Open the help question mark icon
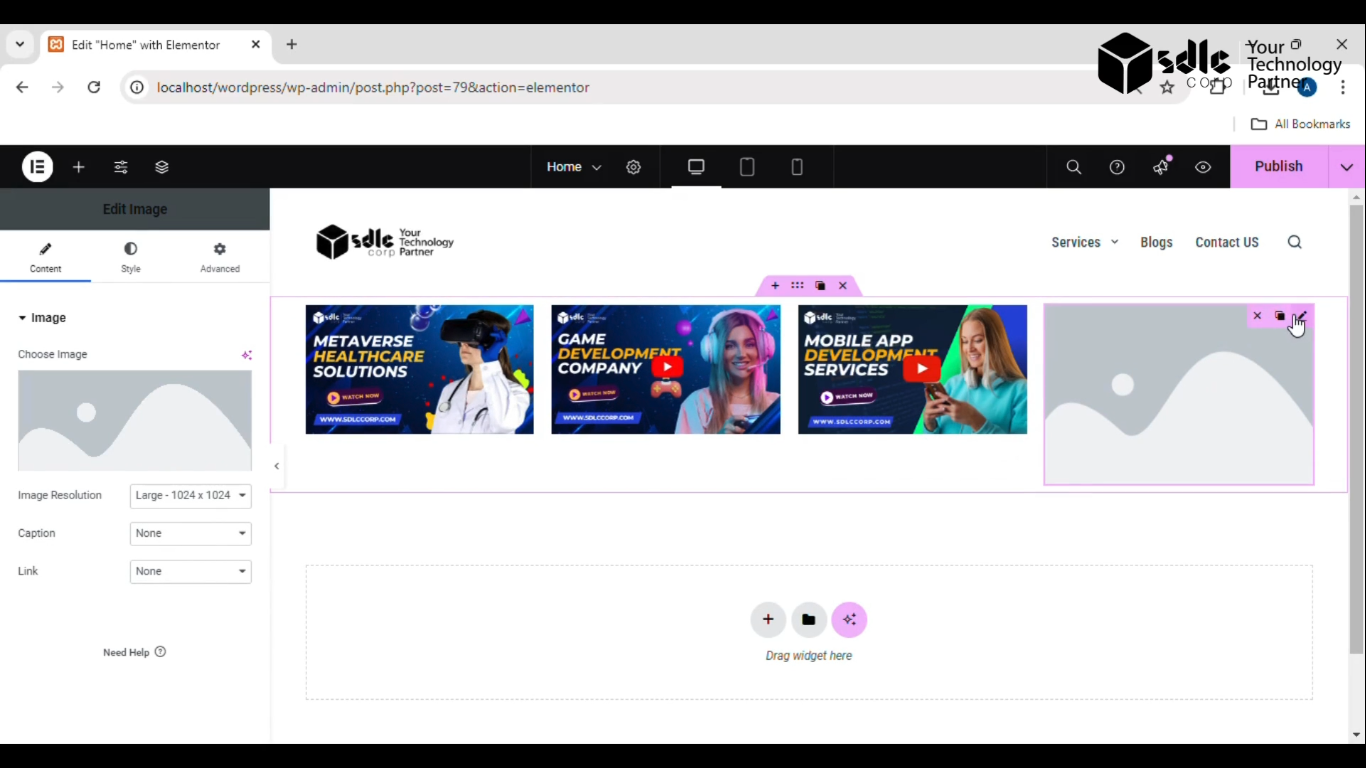1366x768 pixels. pyautogui.click(x=1117, y=167)
